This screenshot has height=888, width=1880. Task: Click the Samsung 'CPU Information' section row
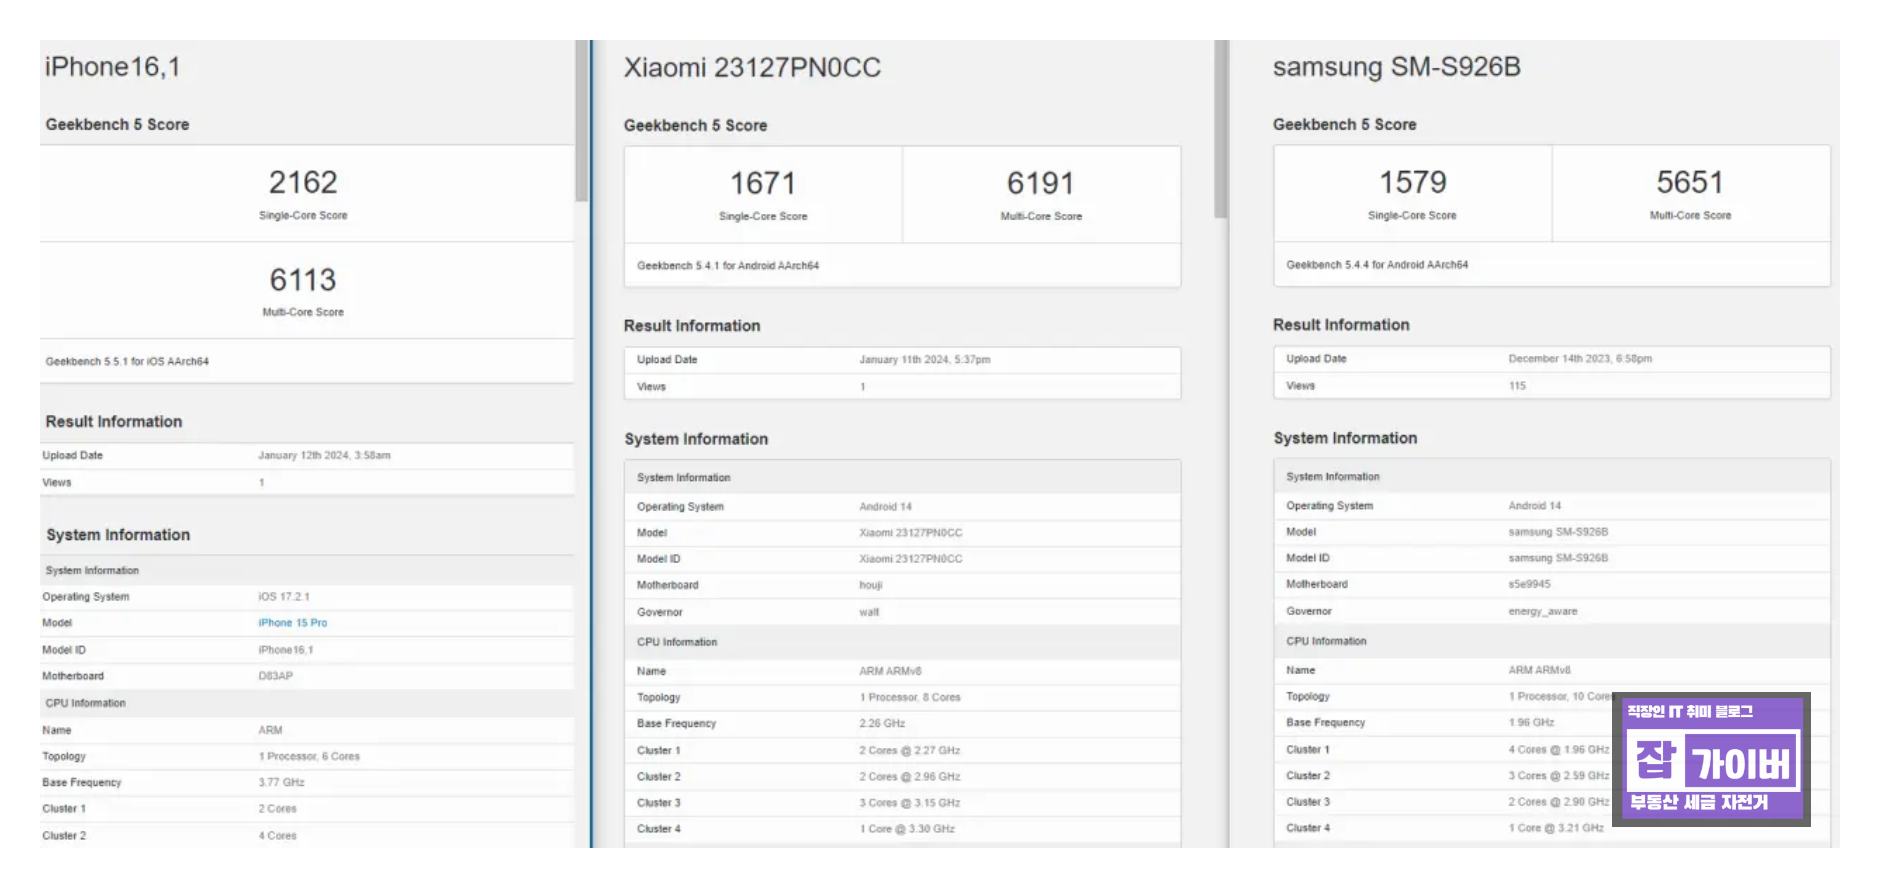click(x=1551, y=641)
